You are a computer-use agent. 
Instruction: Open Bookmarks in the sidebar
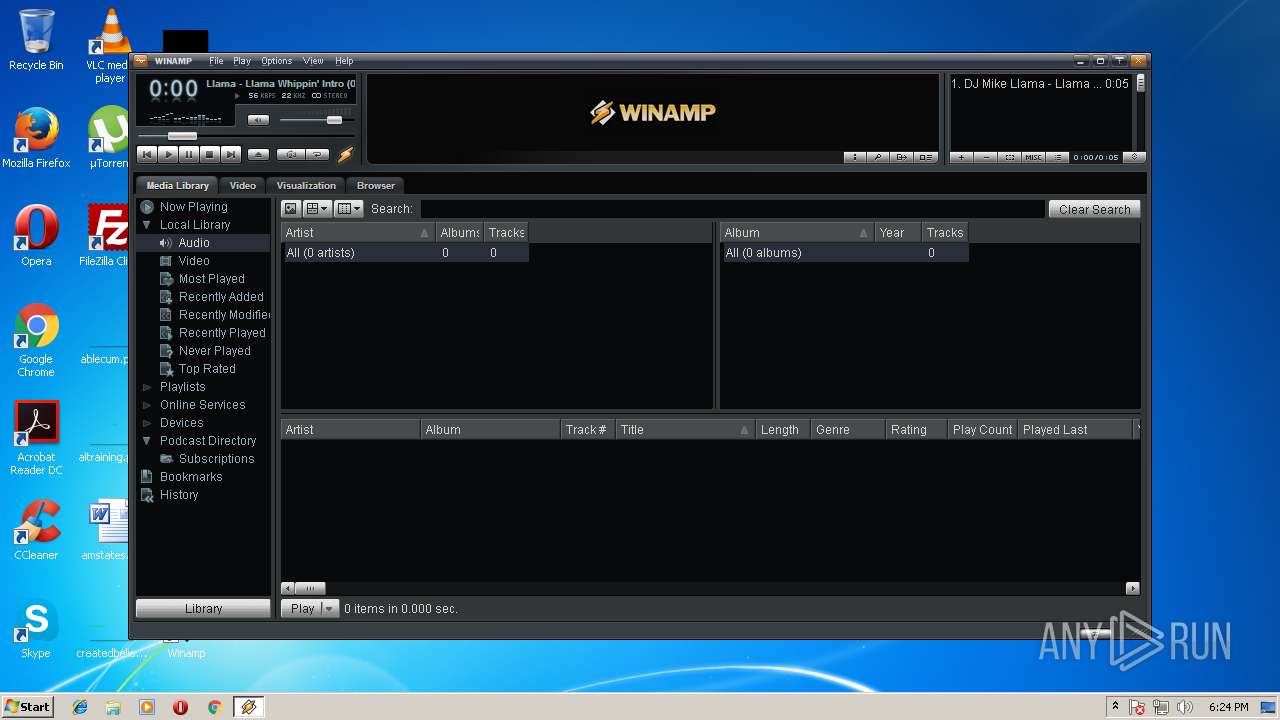(x=191, y=477)
